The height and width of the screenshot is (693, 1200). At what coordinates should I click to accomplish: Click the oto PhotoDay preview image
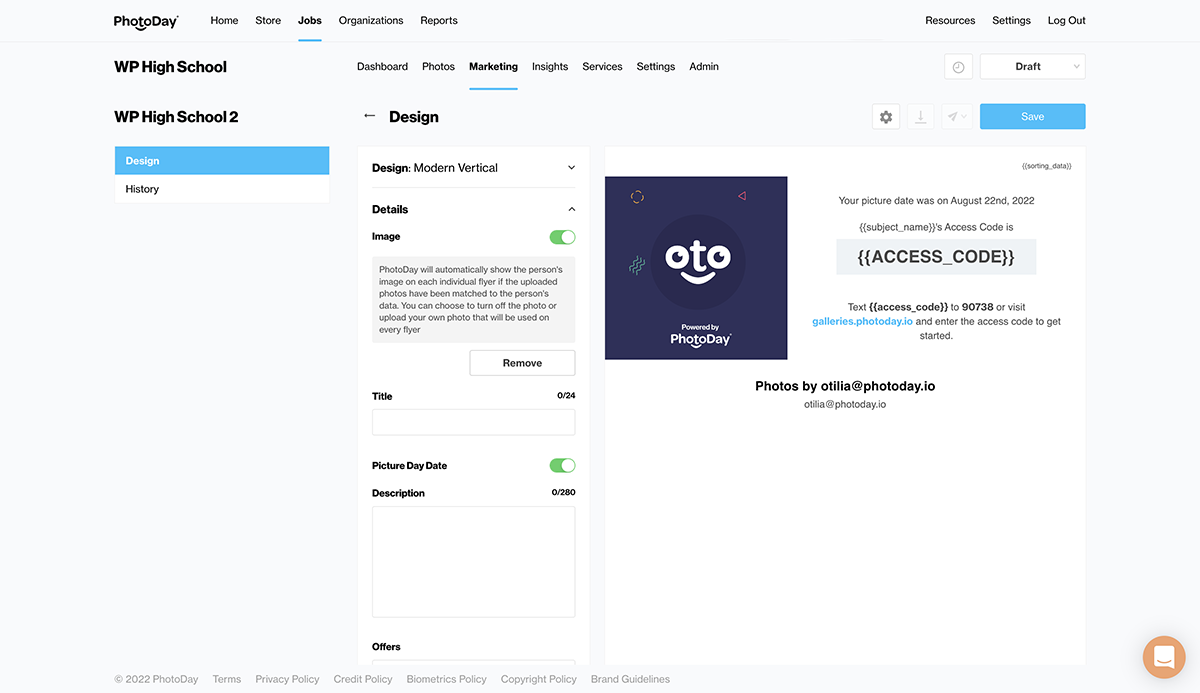[696, 268]
